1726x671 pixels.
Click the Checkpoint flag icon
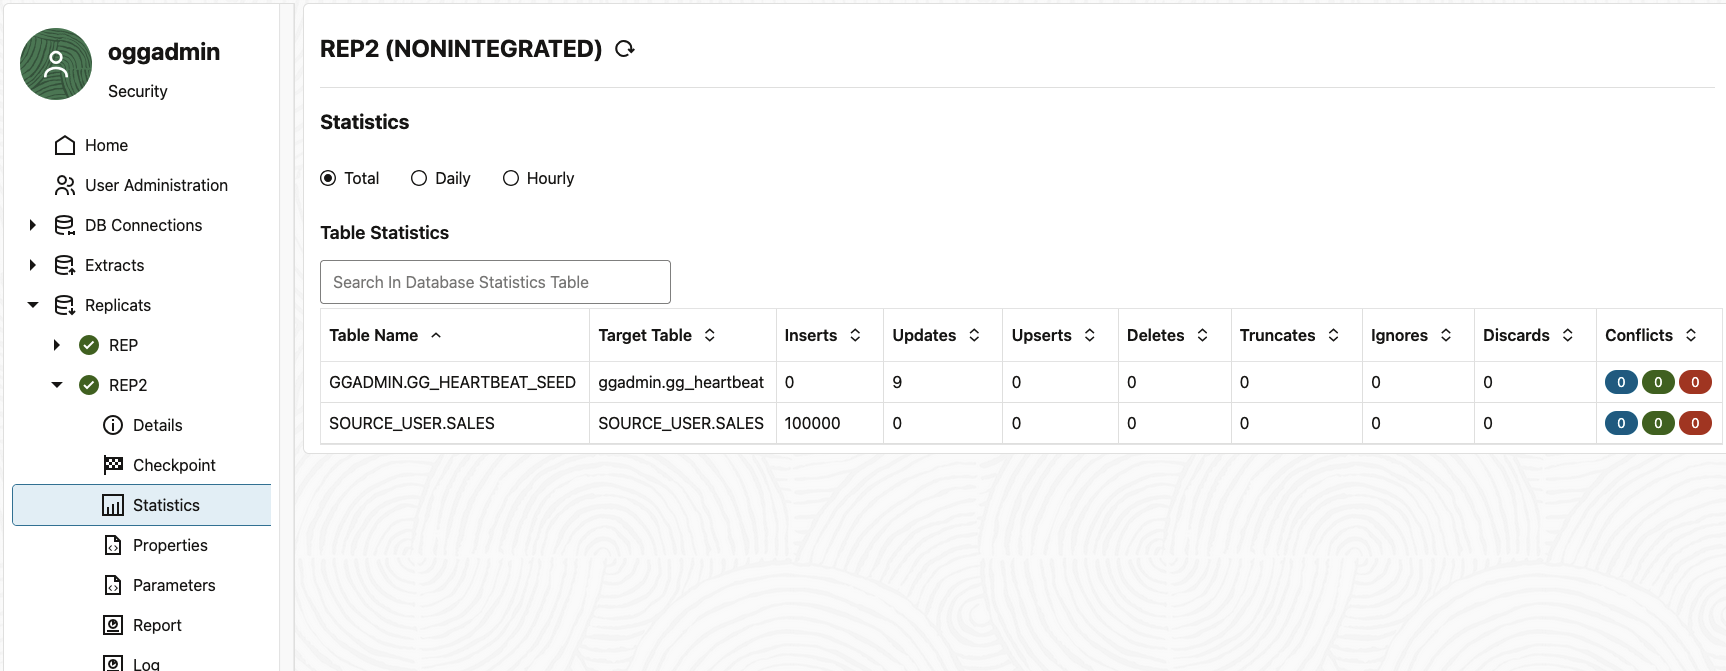[113, 465]
